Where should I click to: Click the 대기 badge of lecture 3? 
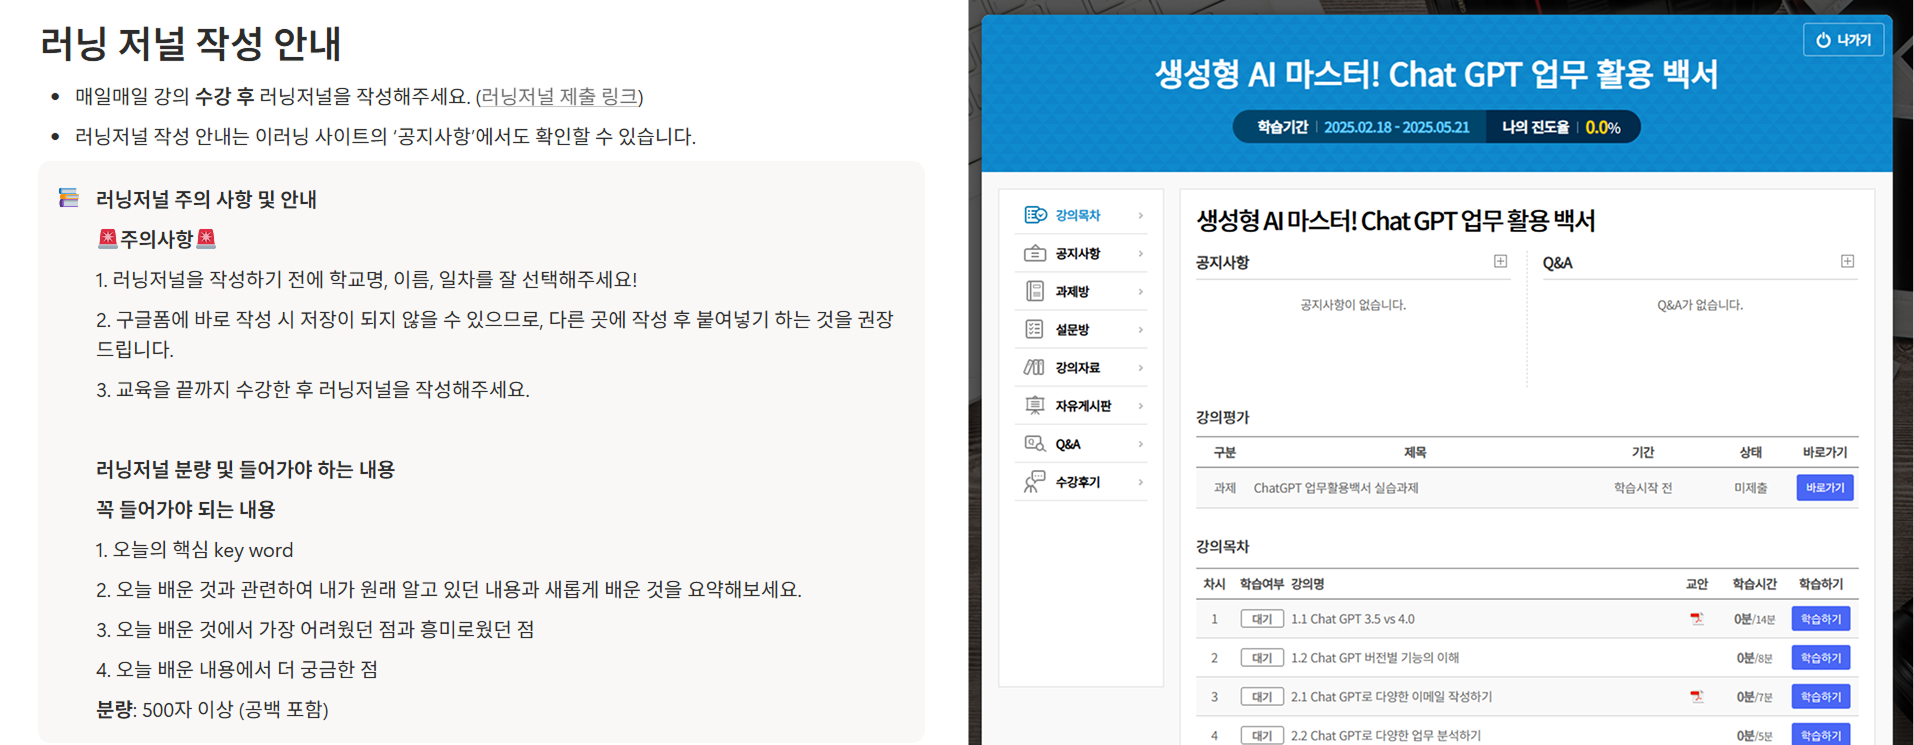point(1261,697)
